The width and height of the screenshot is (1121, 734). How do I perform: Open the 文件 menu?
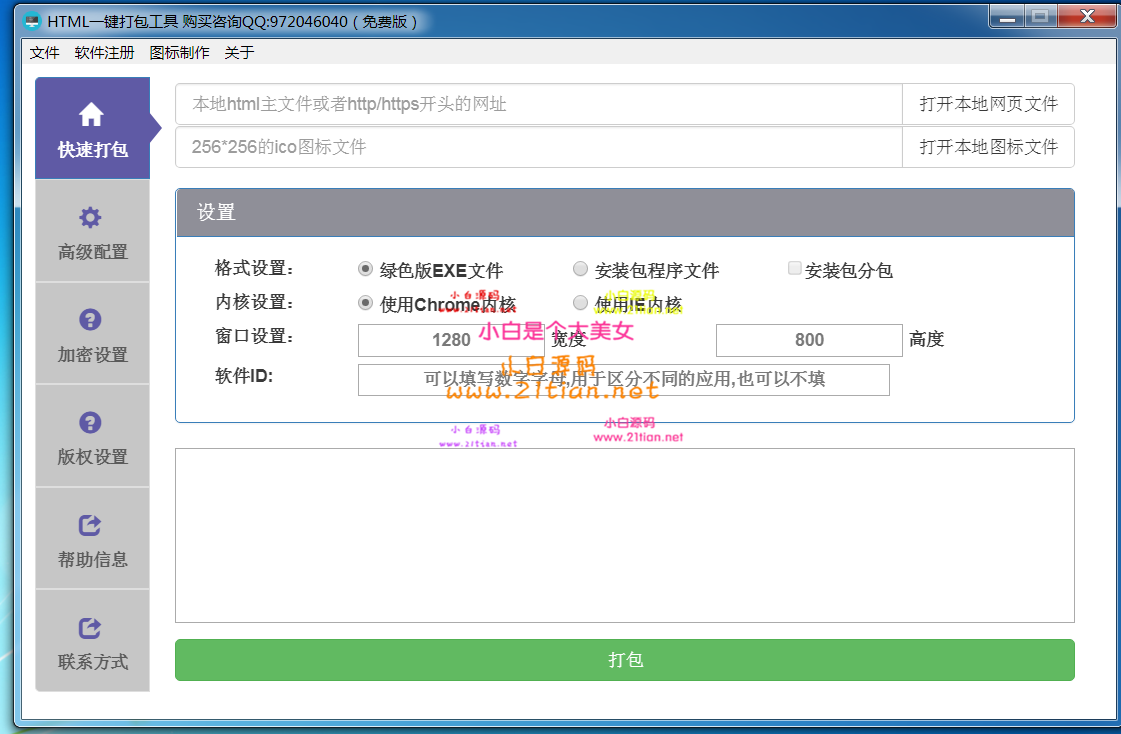[x=45, y=53]
